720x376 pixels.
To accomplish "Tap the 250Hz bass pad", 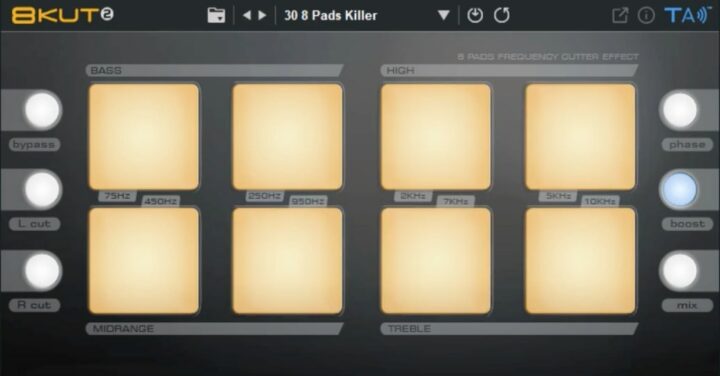I will [x=287, y=136].
